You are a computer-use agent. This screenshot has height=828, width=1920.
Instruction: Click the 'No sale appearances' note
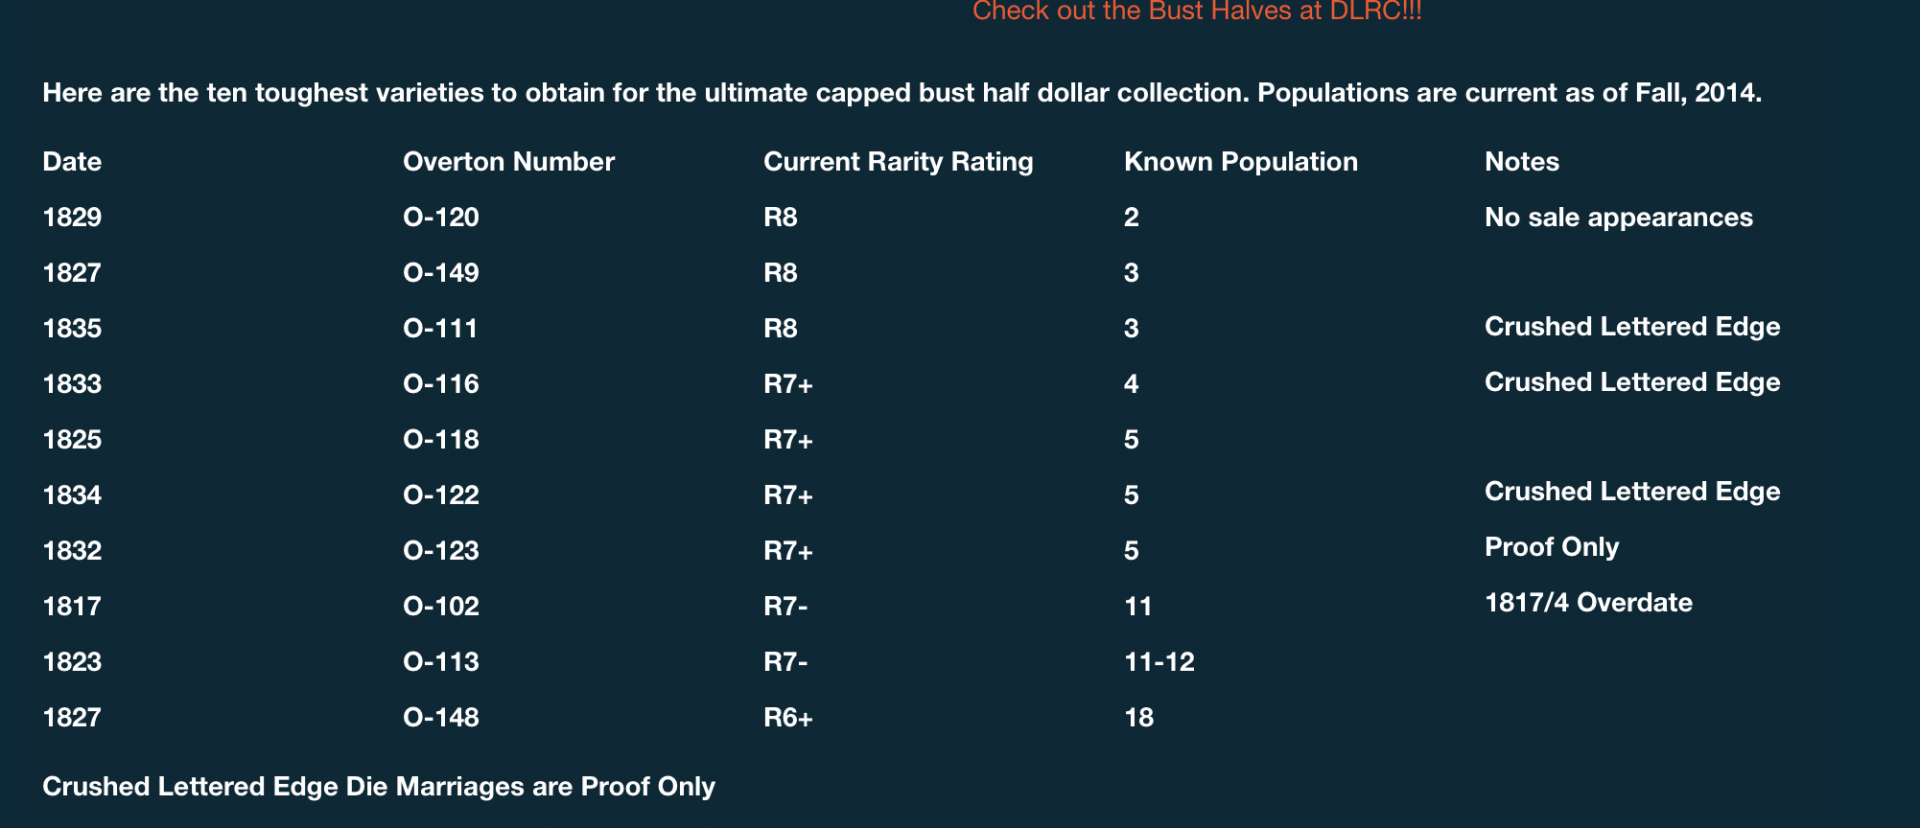tap(1618, 217)
